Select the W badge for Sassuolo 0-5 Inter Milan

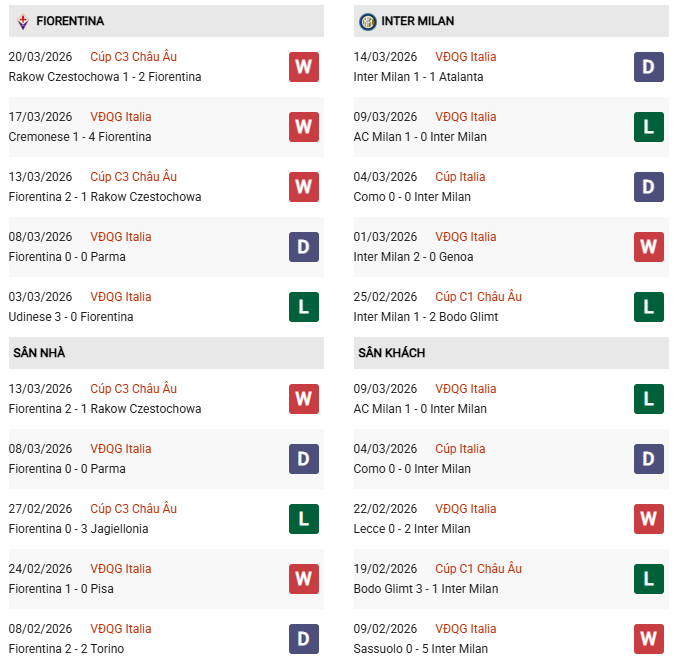[649, 639]
